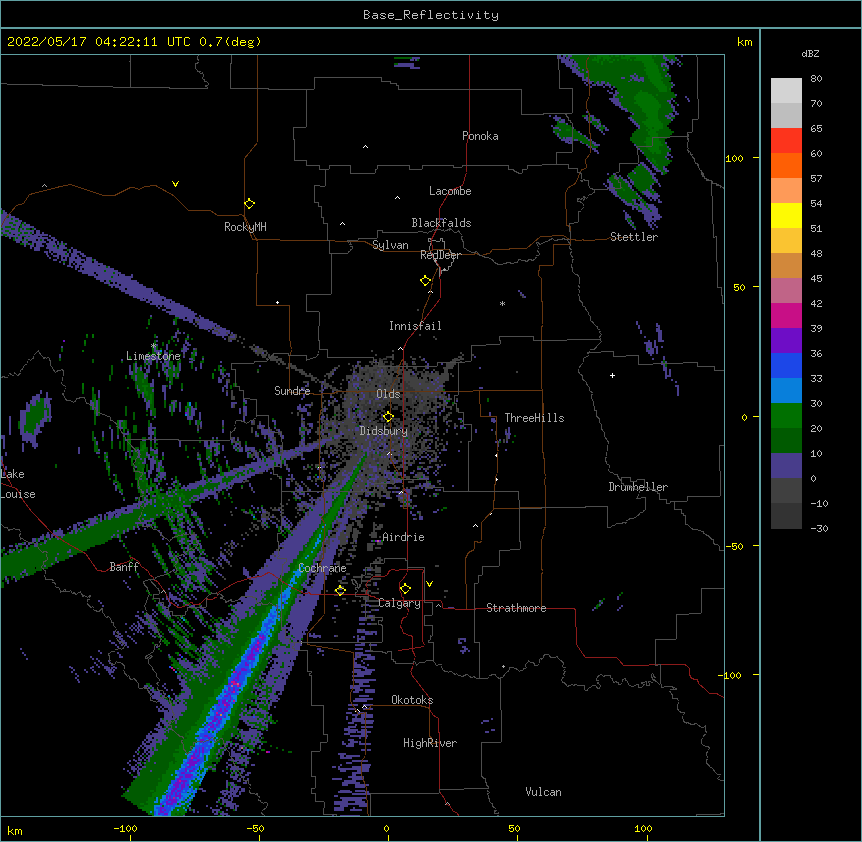
Task: Click the Drumheller city label
Action: click(x=638, y=487)
